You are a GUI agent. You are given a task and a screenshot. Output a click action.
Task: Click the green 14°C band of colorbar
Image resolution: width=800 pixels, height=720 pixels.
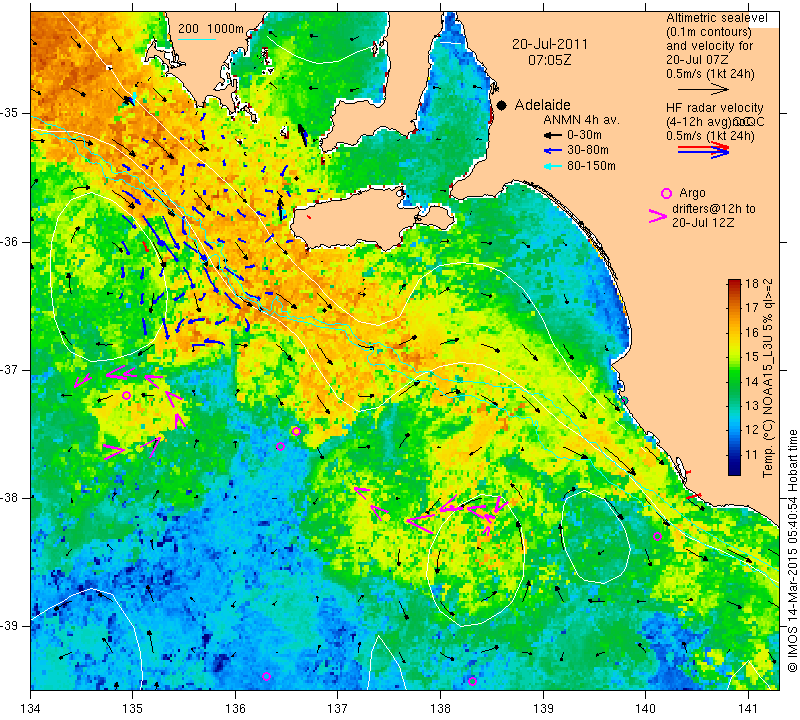[734, 381]
